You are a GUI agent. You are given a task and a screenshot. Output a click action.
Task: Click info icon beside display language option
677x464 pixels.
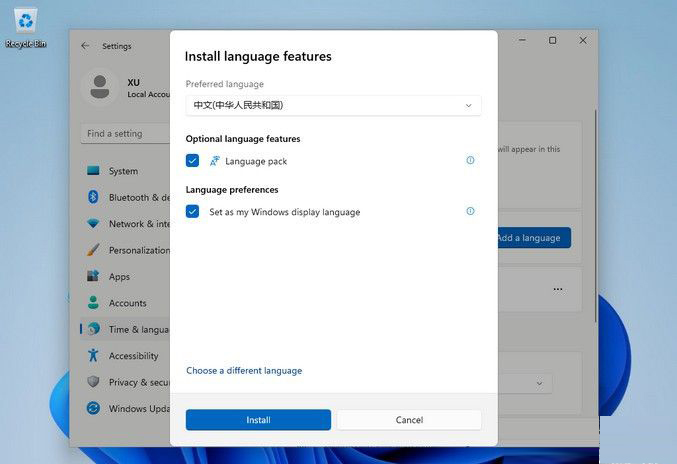click(x=470, y=211)
